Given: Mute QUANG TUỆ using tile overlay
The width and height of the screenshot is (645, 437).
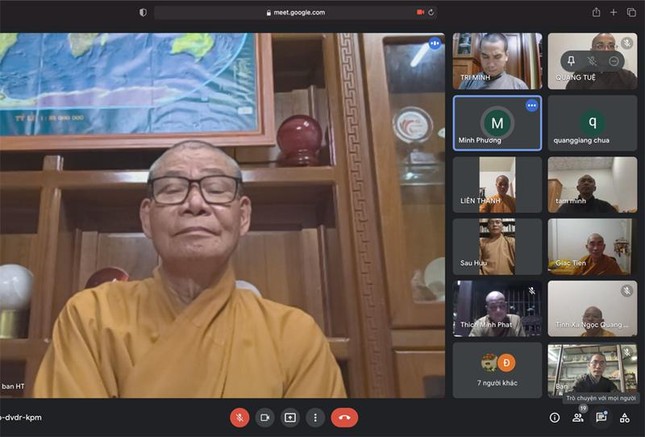Looking at the screenshot, I should click(x=592, y=61).
